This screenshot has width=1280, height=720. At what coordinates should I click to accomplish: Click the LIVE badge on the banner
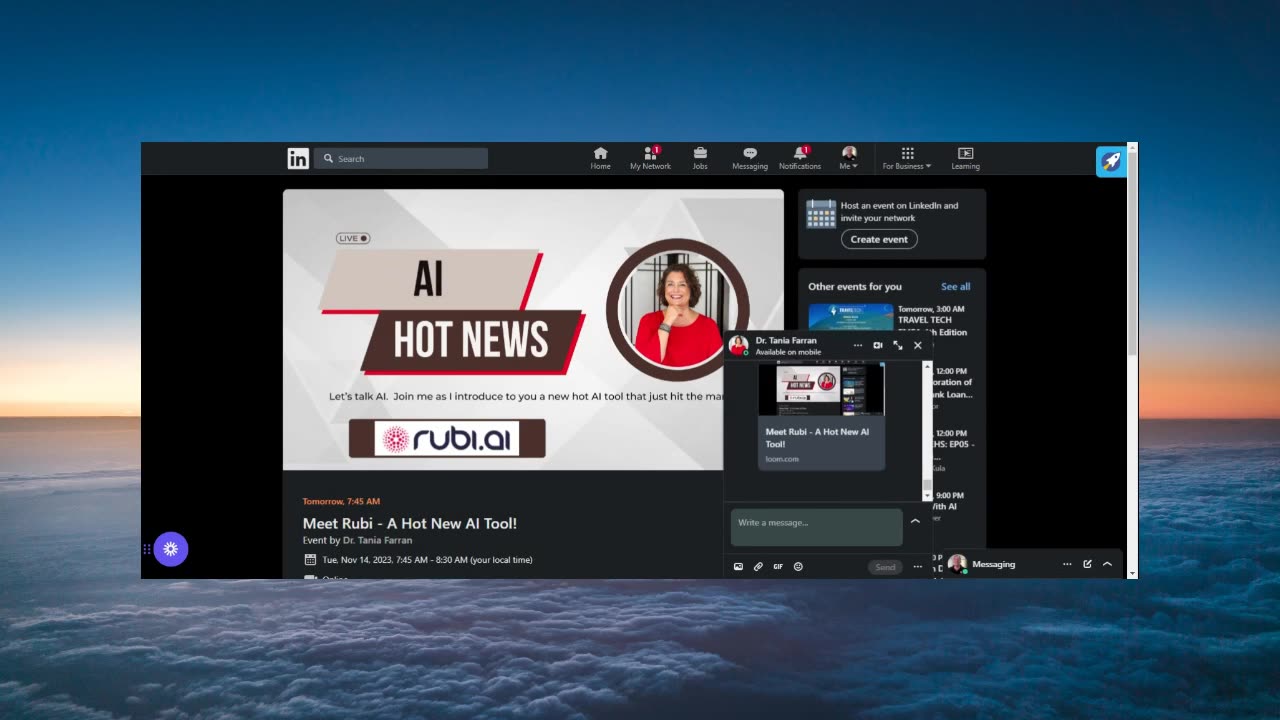point(353,238)
